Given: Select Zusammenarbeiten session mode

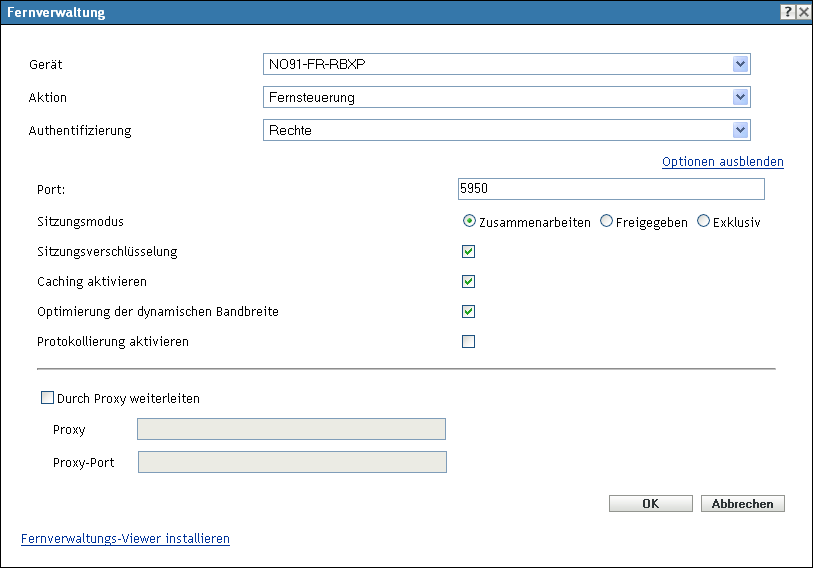Looking at the screenshot, I should (x=468, y=222).
